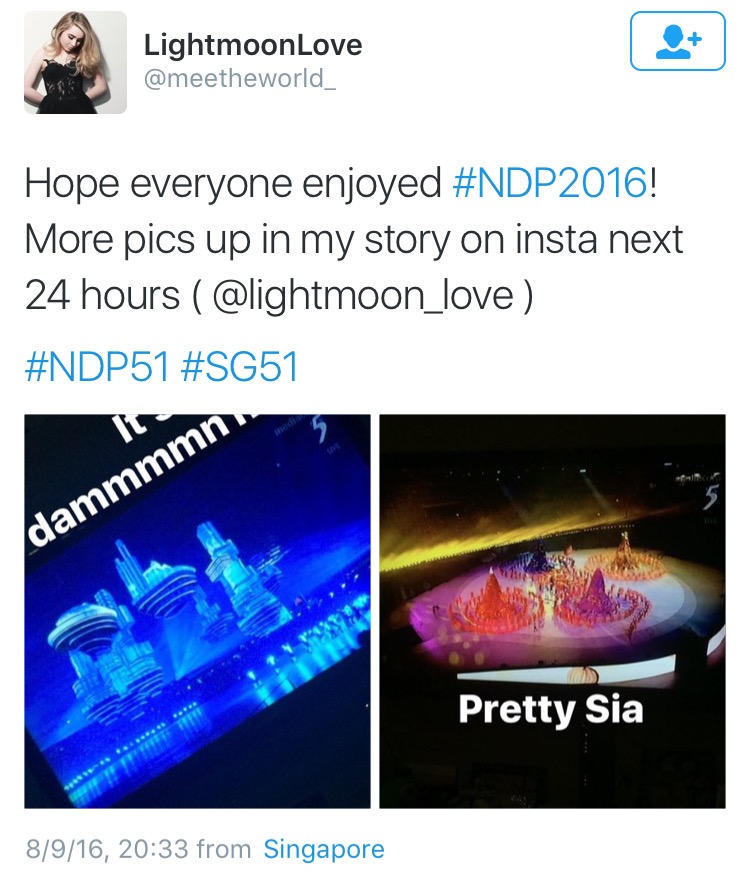View the blue skyline photo
Screen dimensions: 750x883
(x=198, y=611)
